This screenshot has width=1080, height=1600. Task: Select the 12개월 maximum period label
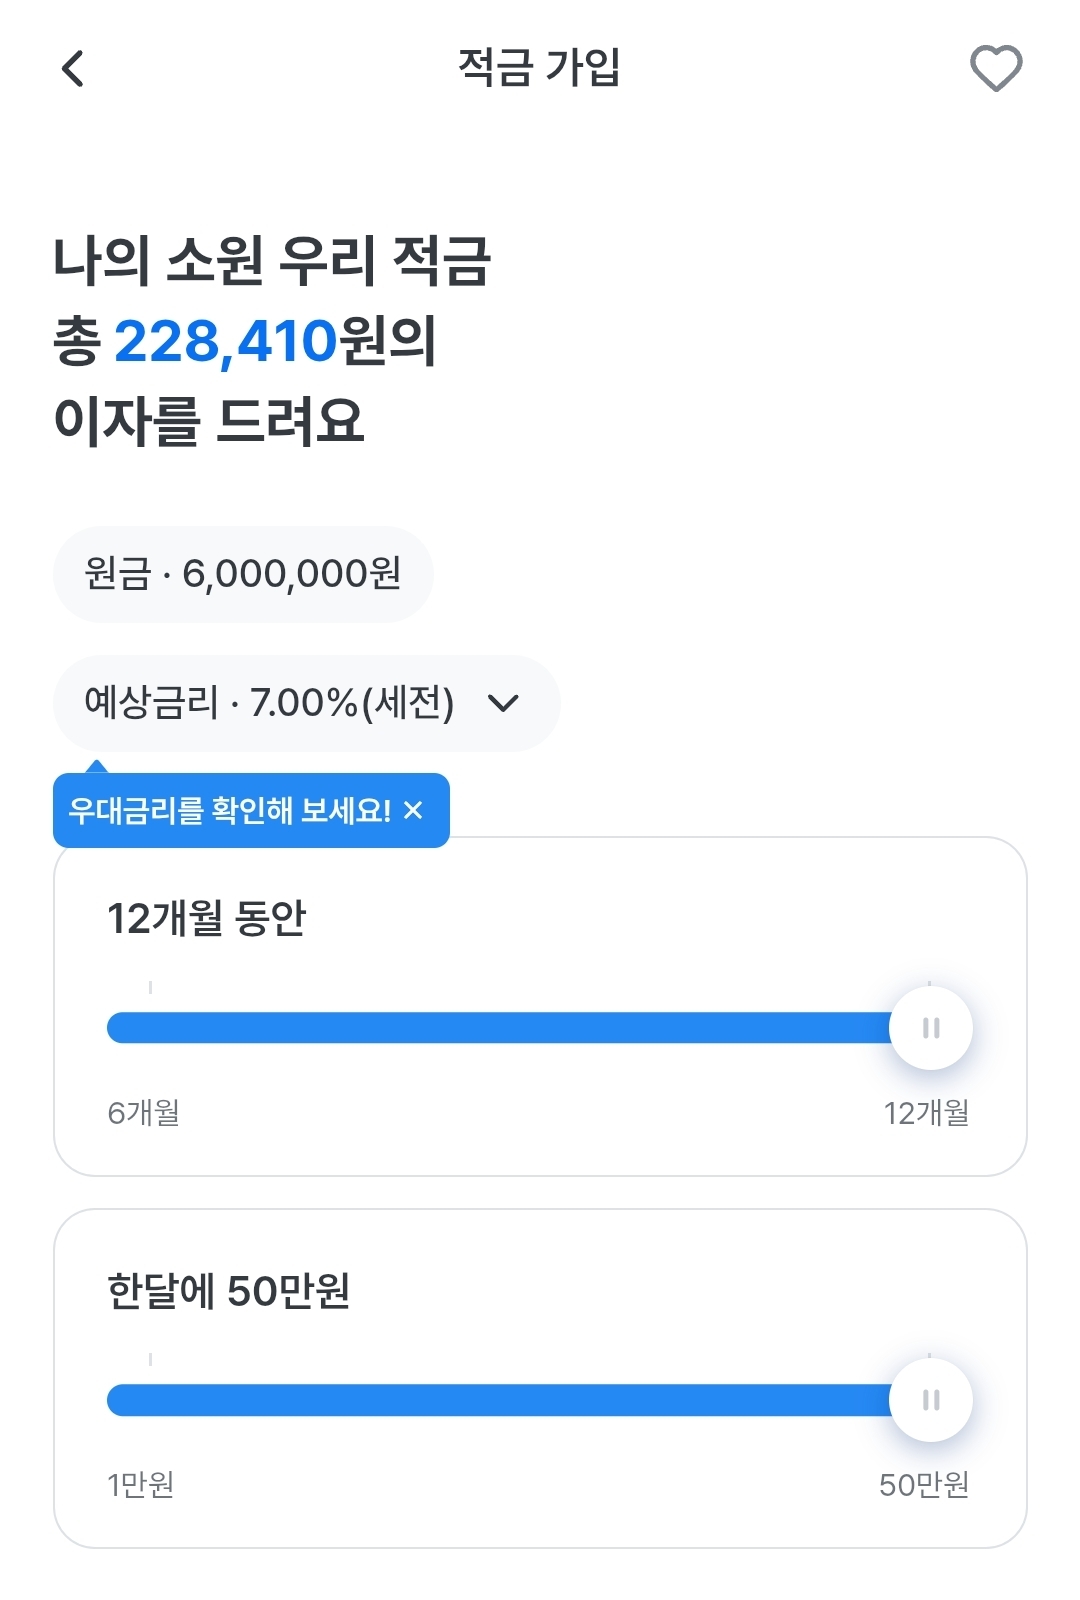point(926,1113)
